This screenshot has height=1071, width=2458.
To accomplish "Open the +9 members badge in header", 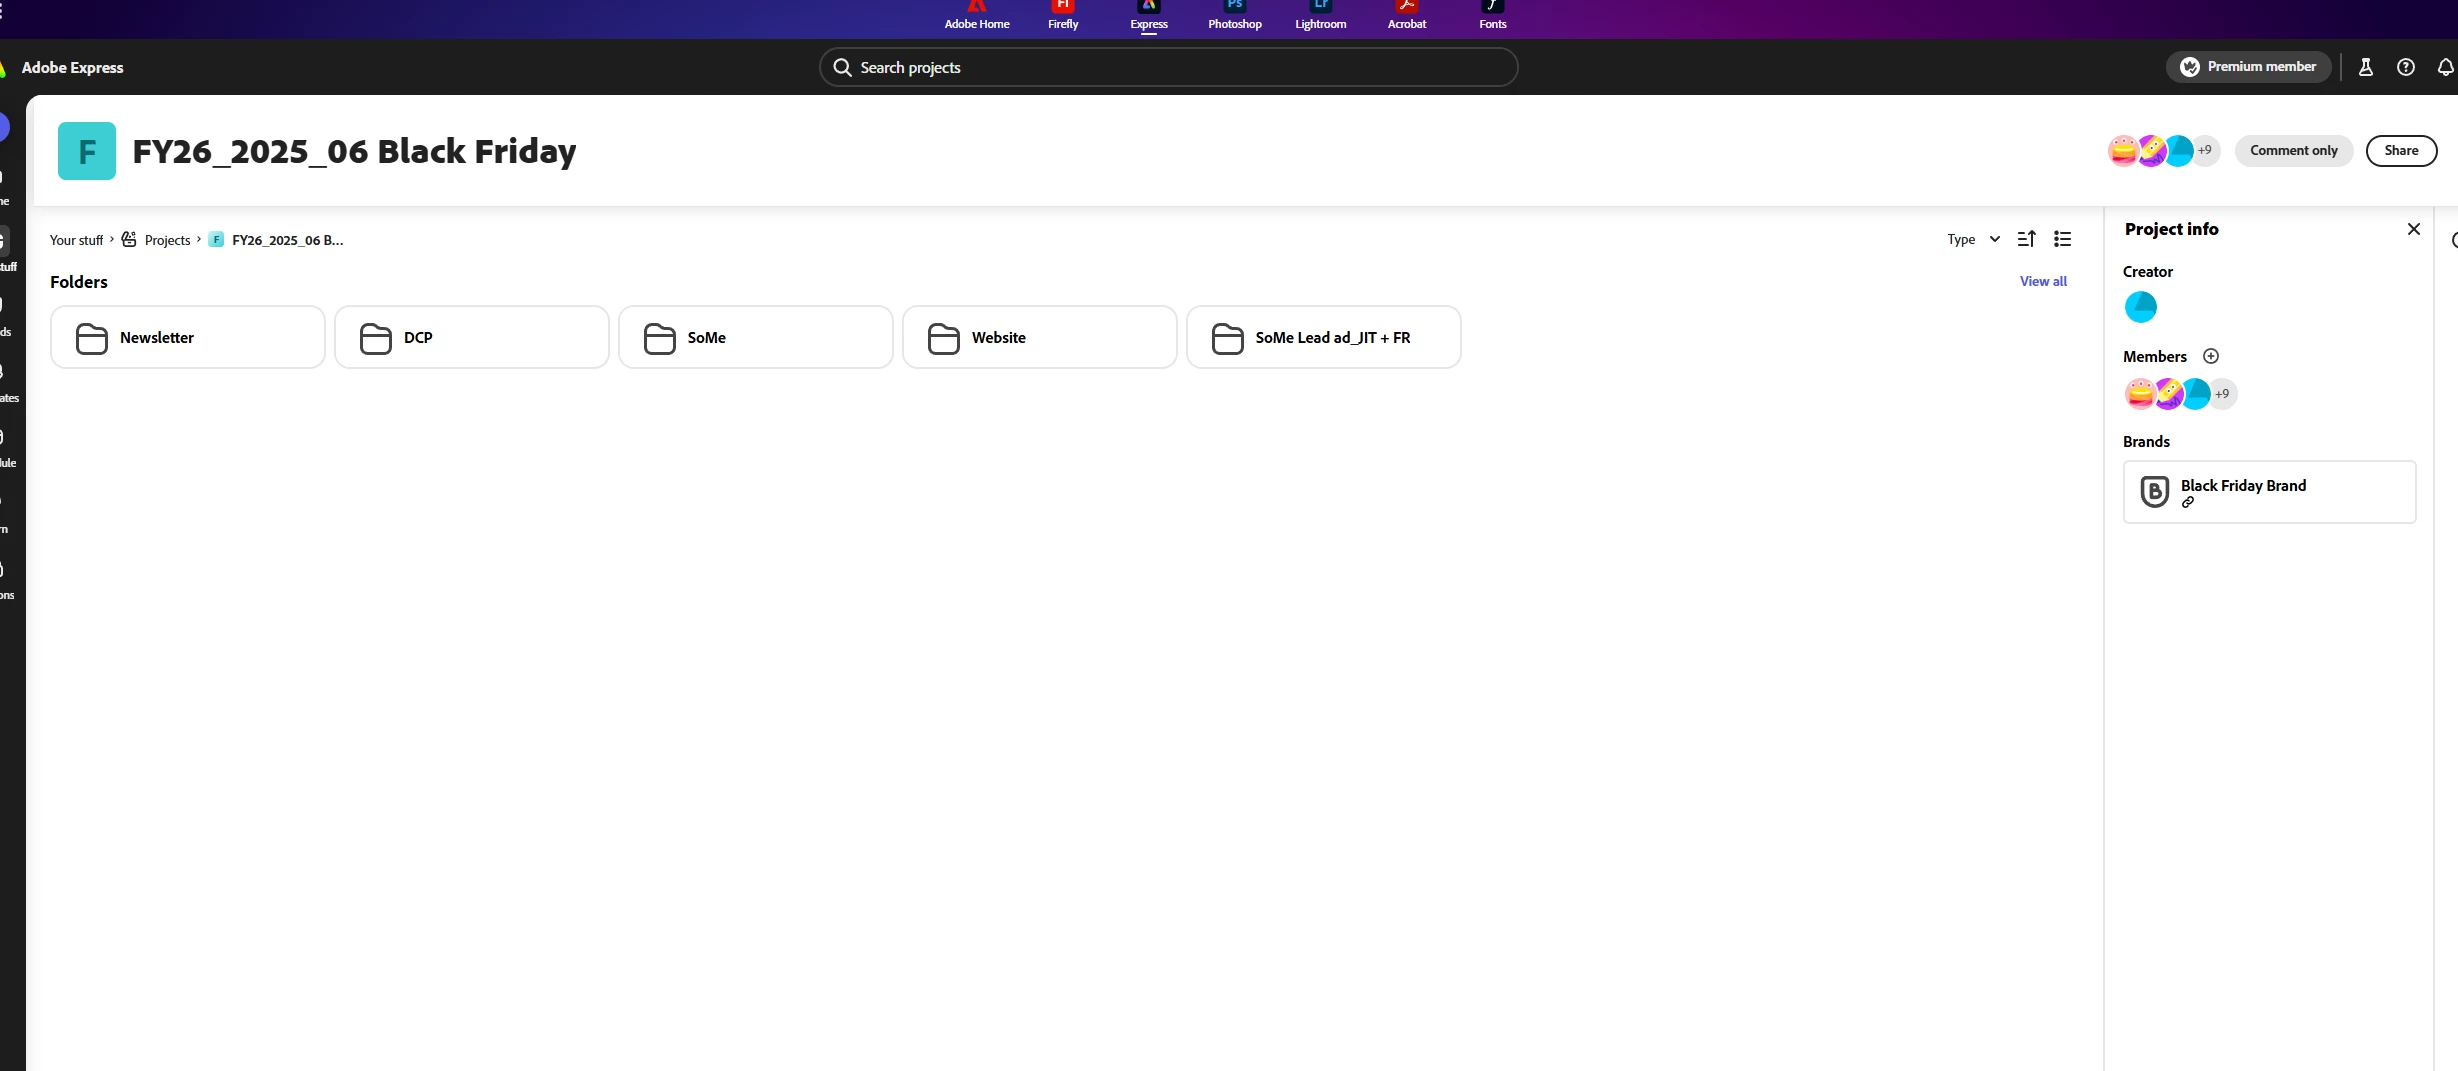I will click(x=2205, y=151).
